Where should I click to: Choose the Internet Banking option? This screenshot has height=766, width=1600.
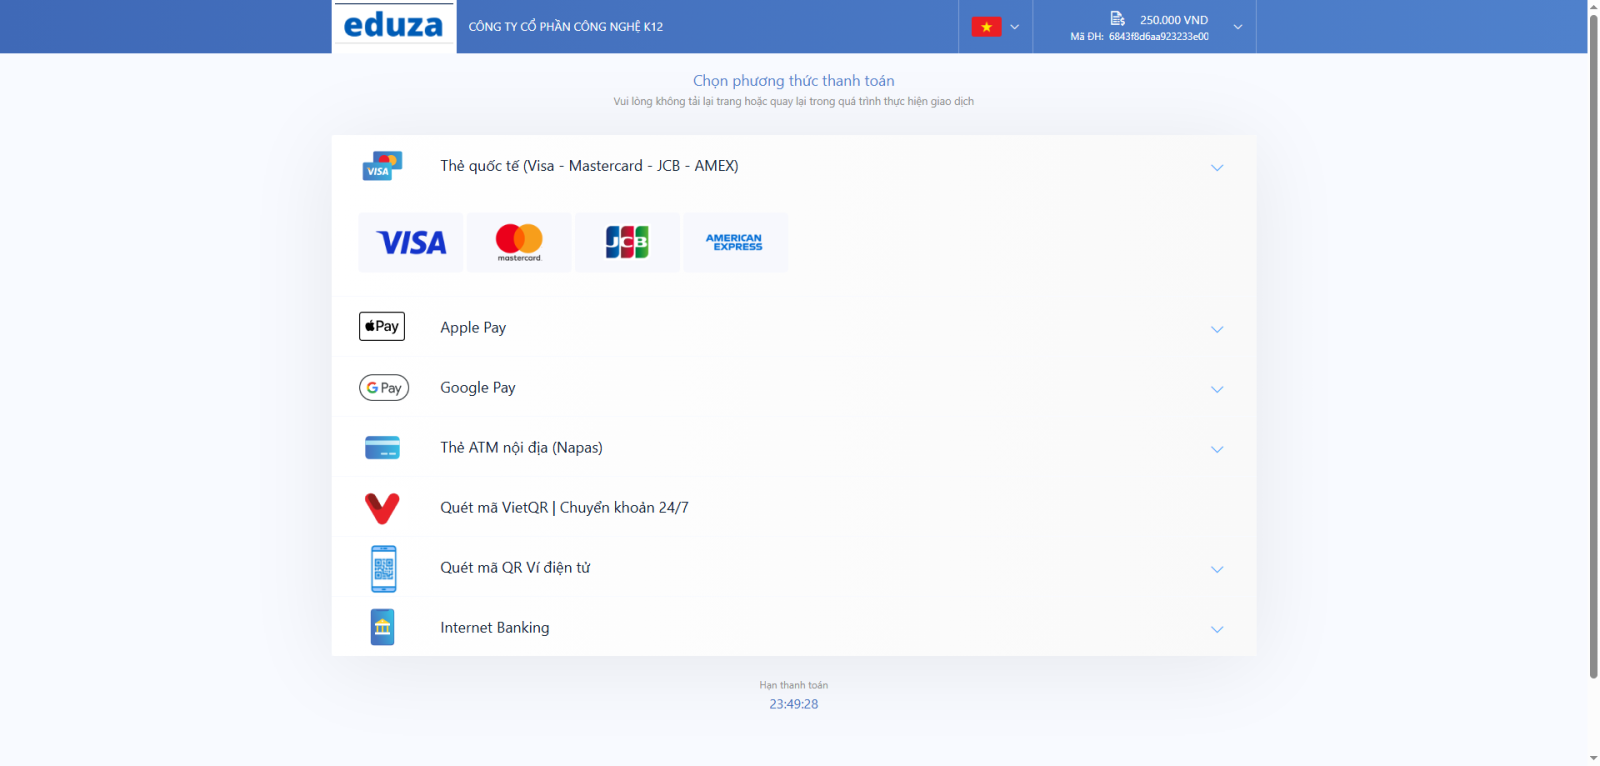tap(794, 627)
